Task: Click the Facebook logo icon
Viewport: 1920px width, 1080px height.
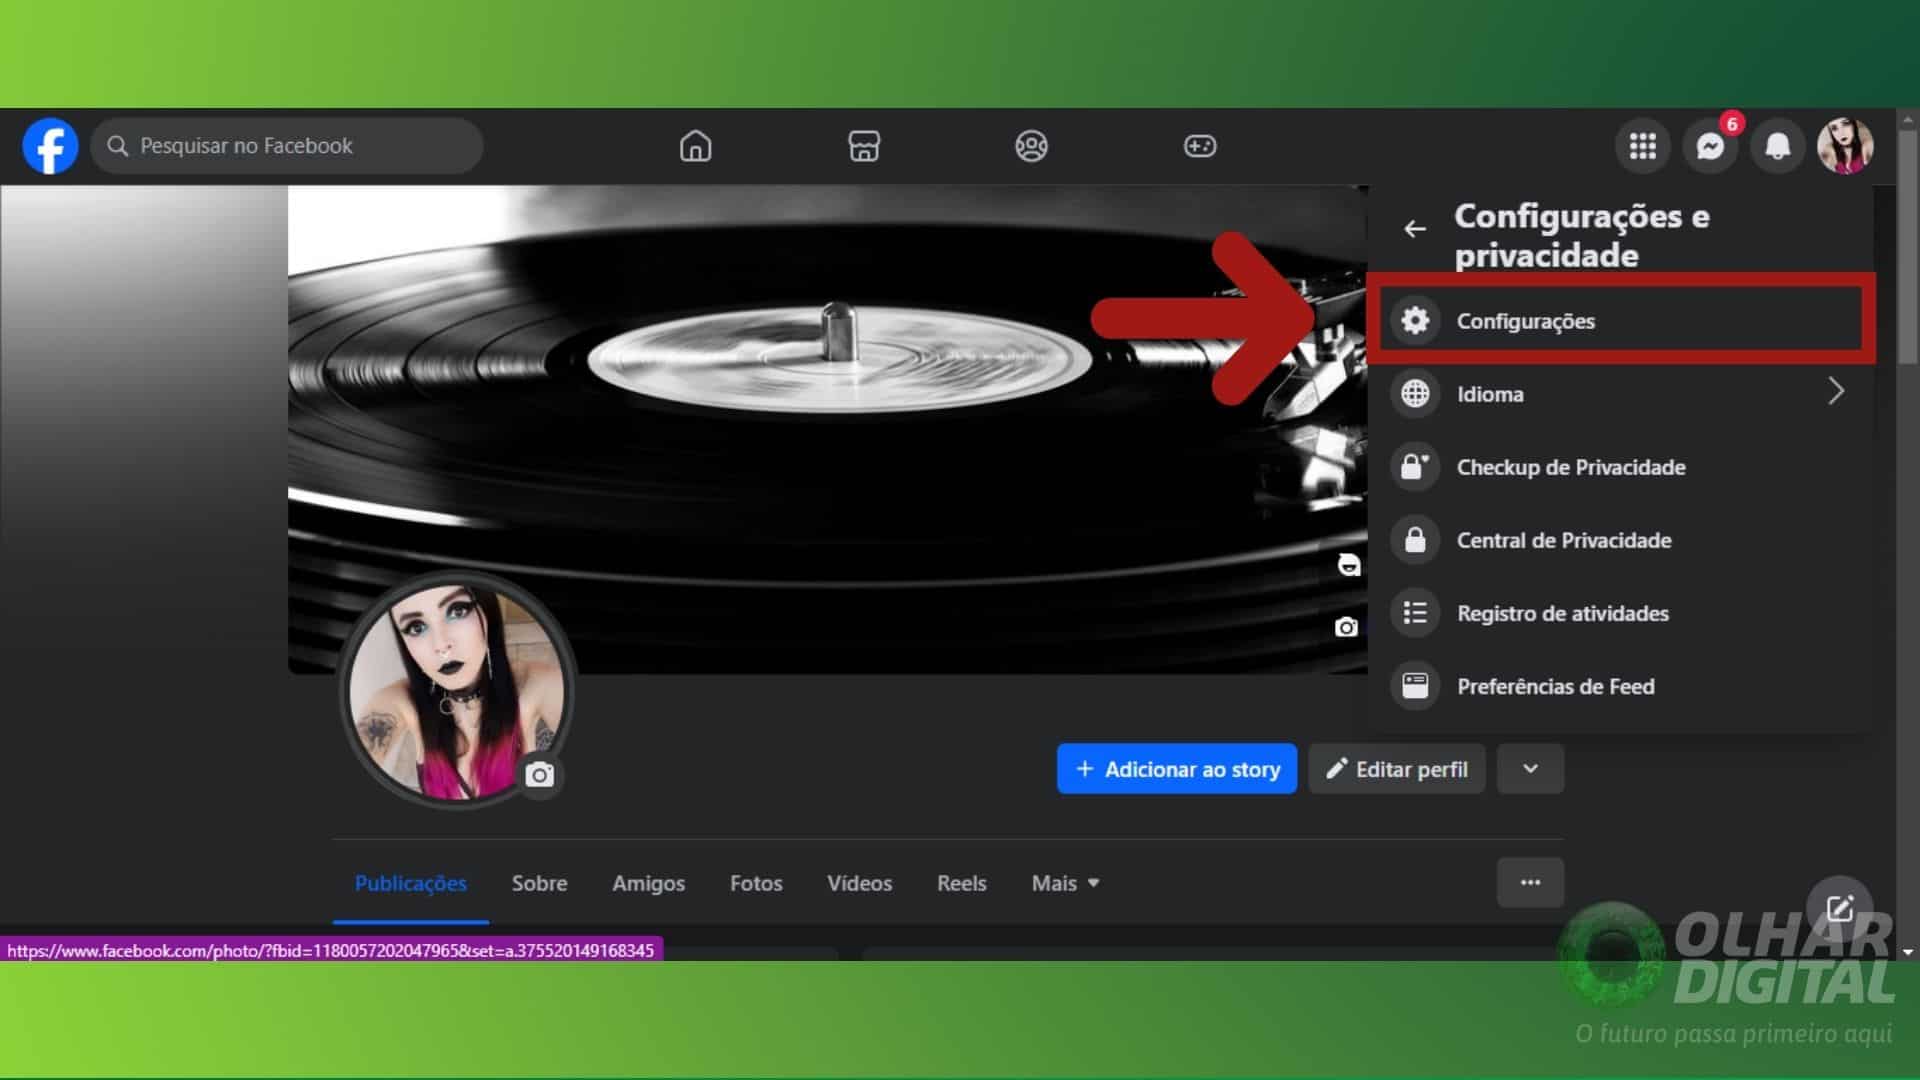Action: tap(50, 146)
